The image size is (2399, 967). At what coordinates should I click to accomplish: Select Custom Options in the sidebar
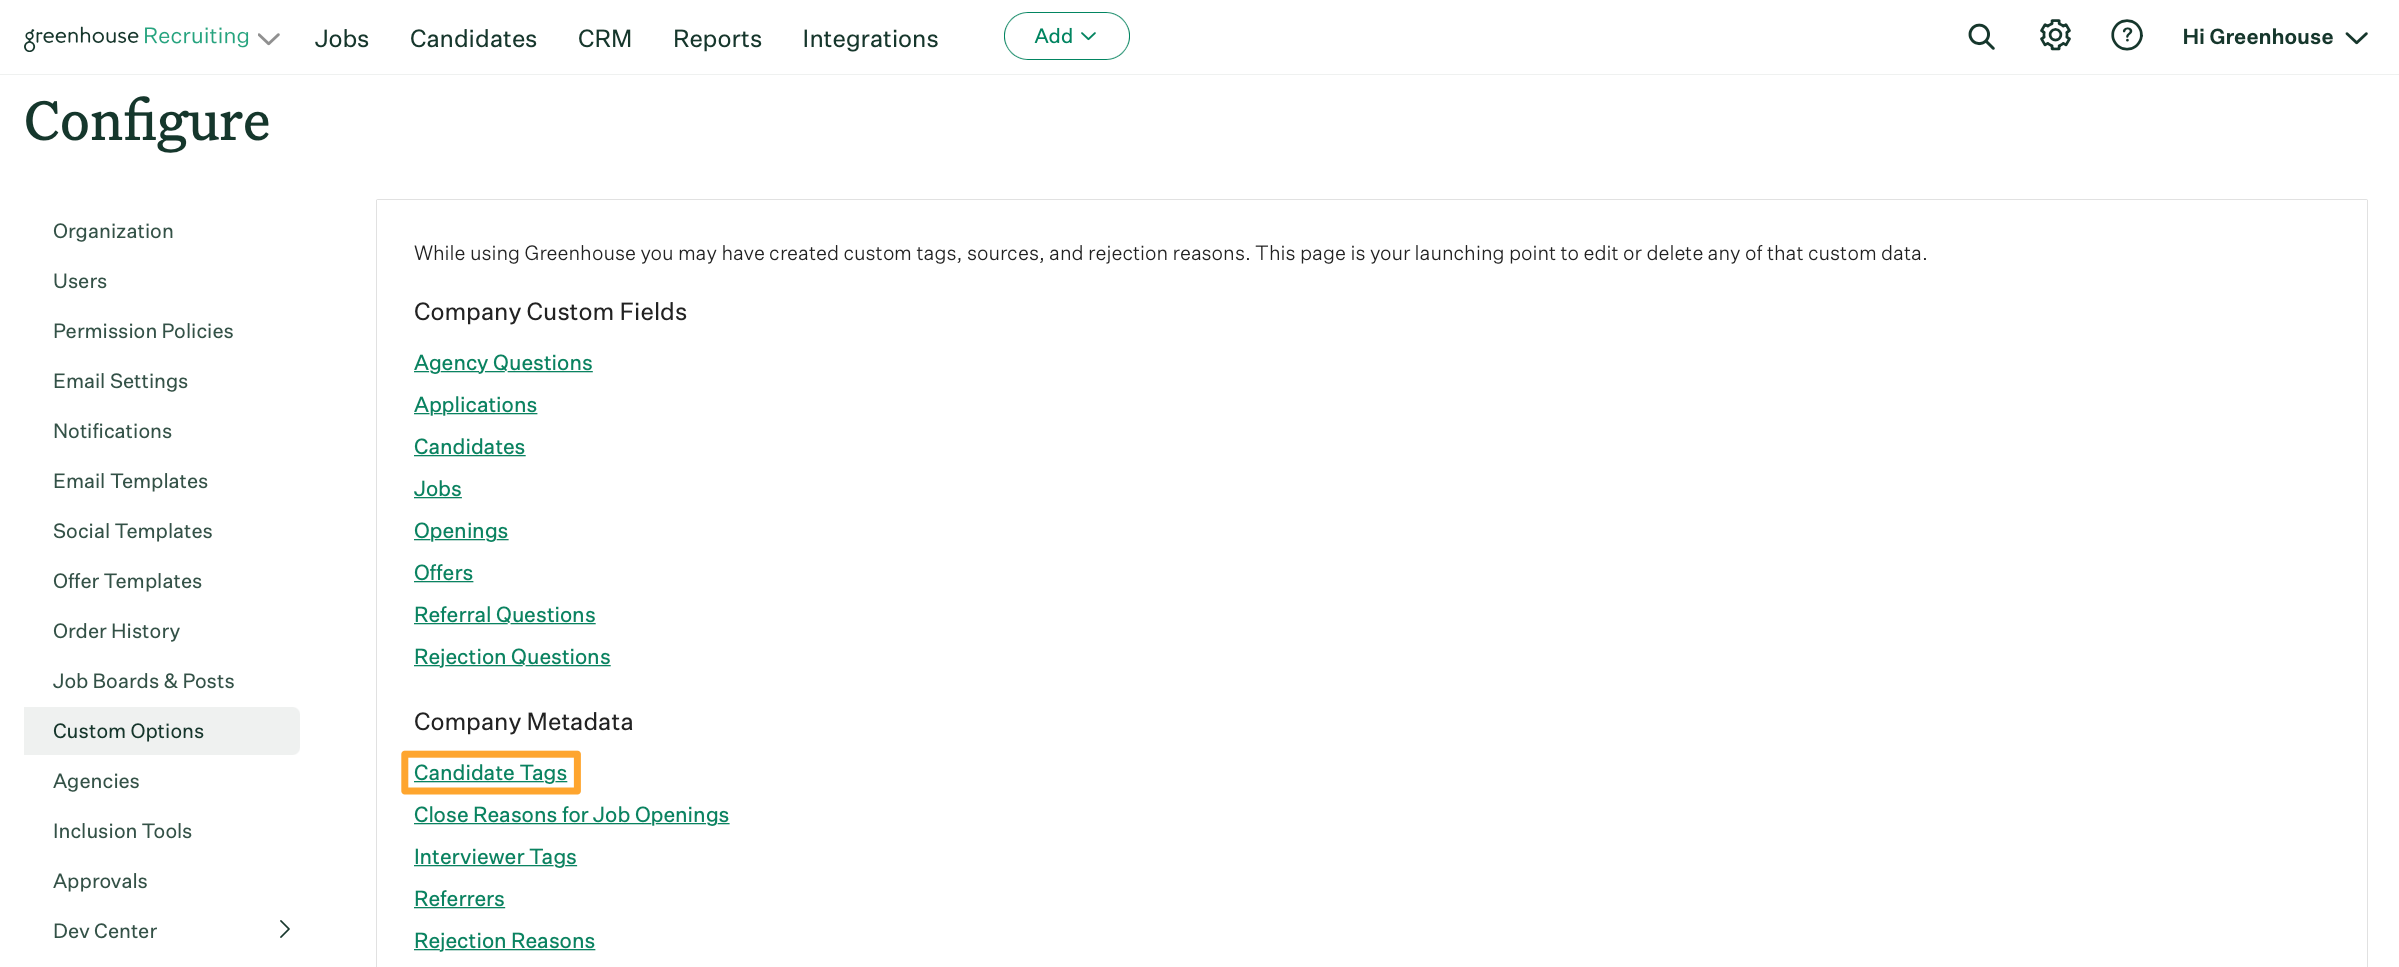pyautogui.click(x=128, y=731)
